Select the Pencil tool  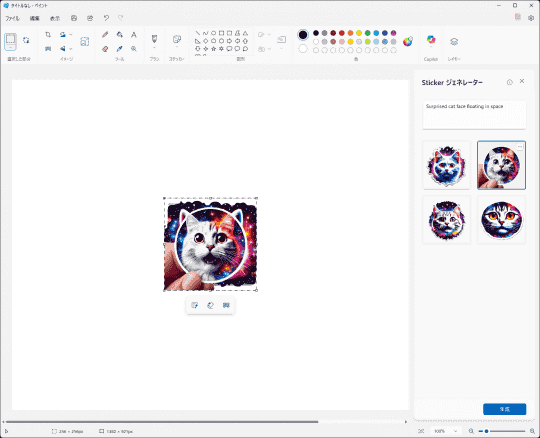[105, 34]
